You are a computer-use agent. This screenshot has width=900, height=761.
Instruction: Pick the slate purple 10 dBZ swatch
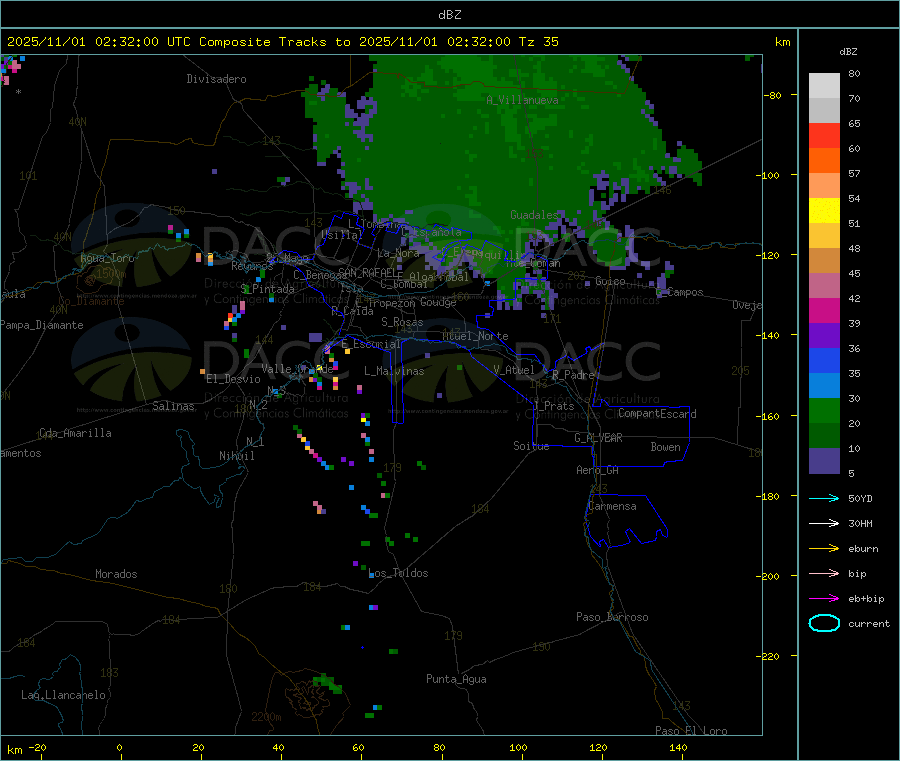tap(824, 461)
